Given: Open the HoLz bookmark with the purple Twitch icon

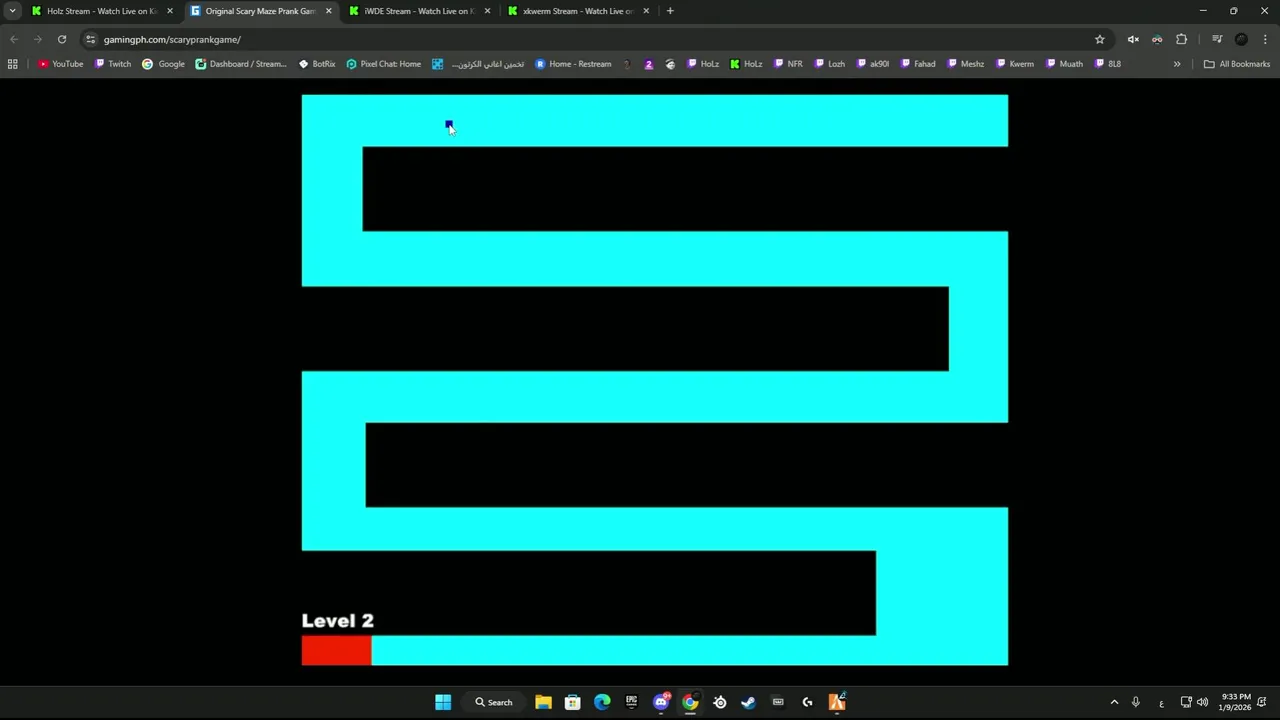Looking at the screenshot, I should [703, 64].
